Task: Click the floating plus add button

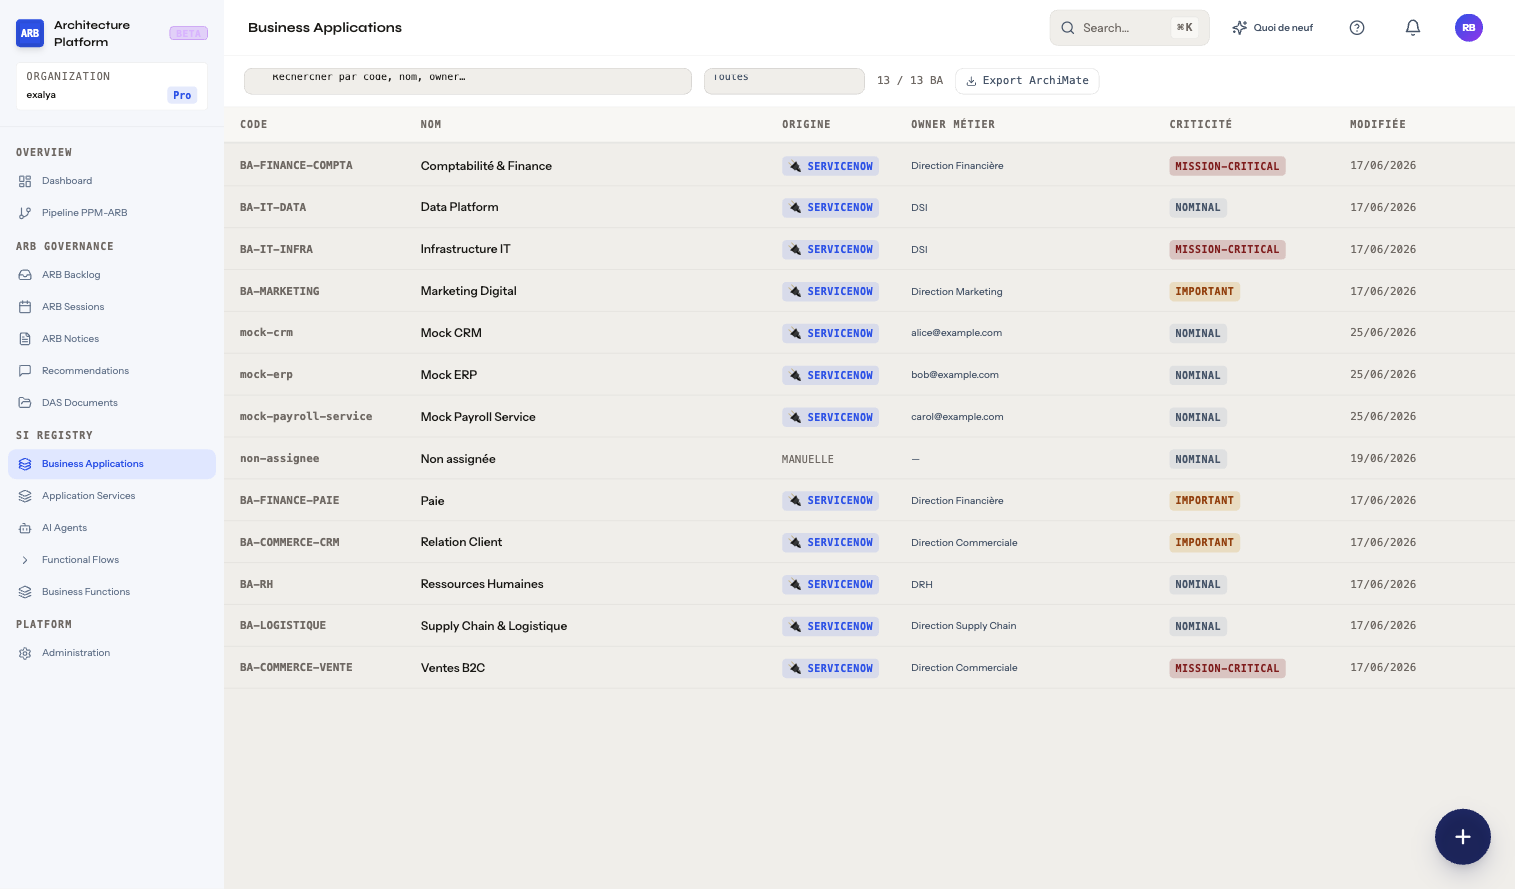Action: [1463, 837]
